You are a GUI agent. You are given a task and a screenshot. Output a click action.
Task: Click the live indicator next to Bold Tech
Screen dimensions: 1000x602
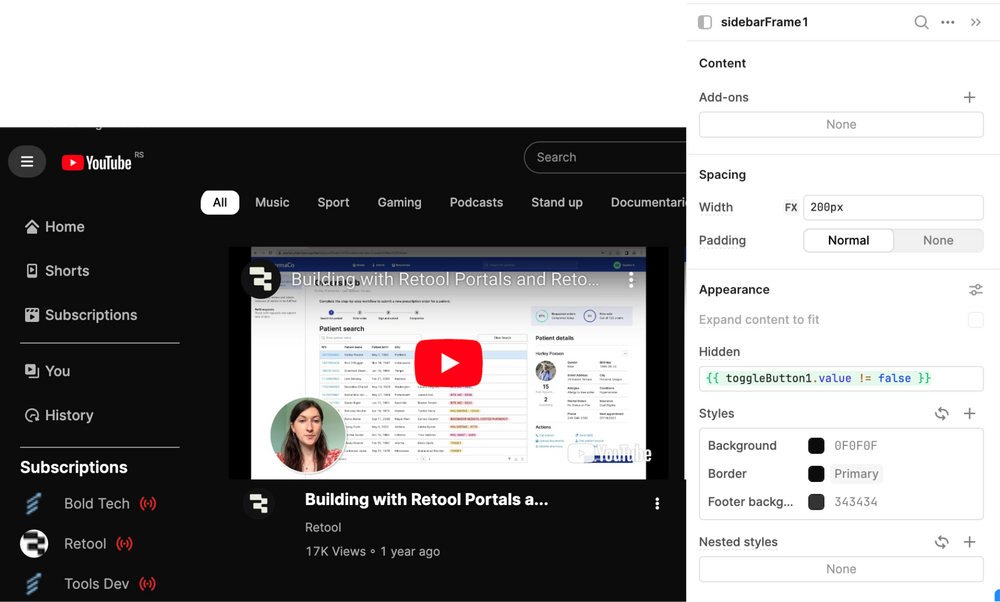pos(148,504)
